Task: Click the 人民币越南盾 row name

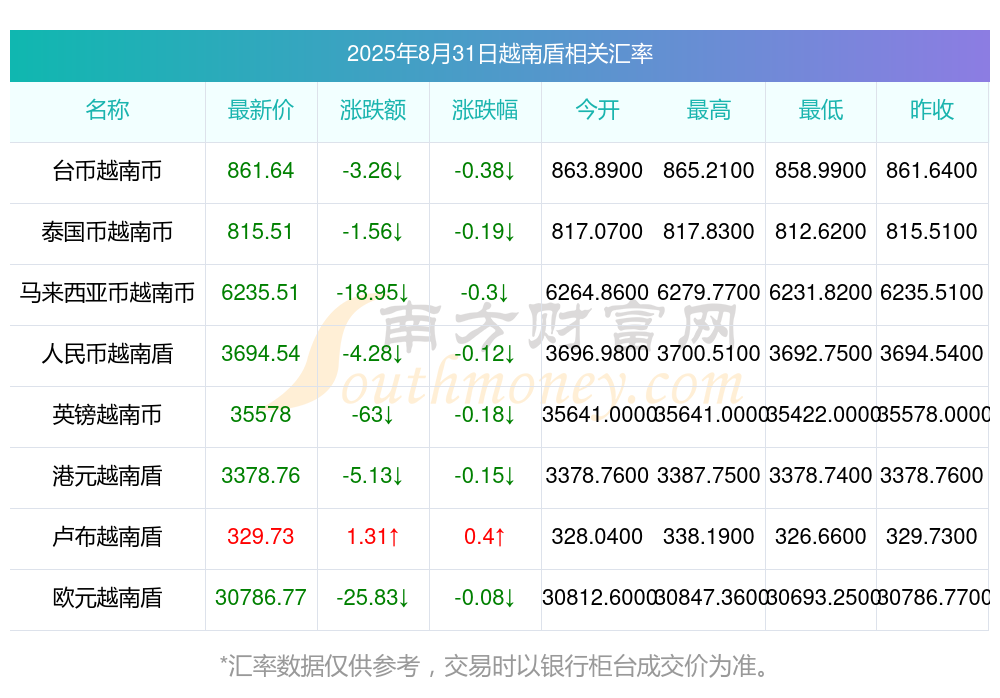Action: tap(107, 353)
